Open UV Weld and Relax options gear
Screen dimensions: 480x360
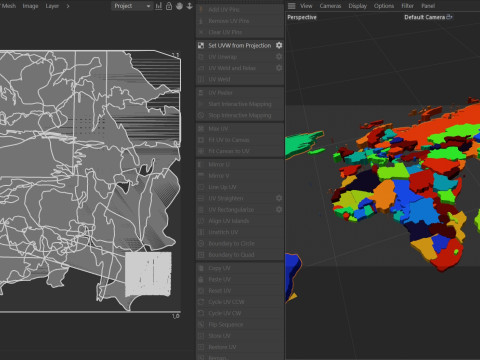click(279, 68)
